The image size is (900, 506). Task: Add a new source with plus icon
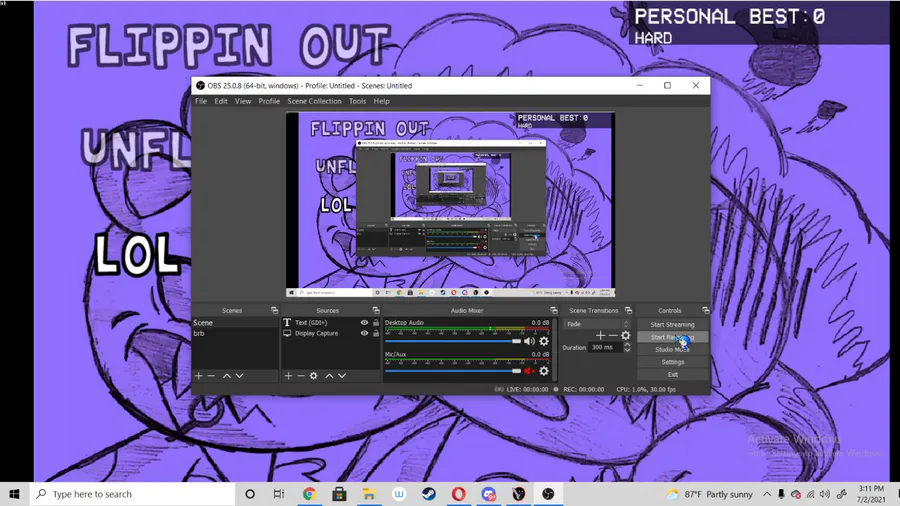tap(288, 376)
